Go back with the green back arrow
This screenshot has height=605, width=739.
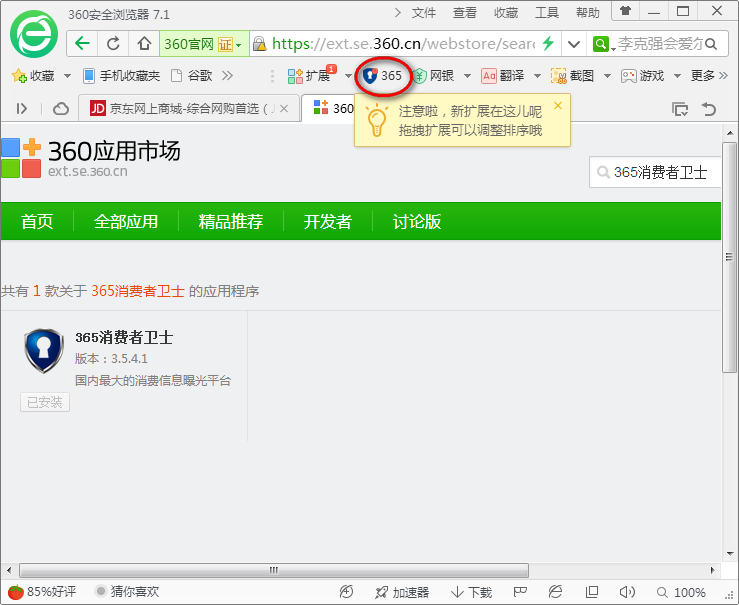pos(82,44)
